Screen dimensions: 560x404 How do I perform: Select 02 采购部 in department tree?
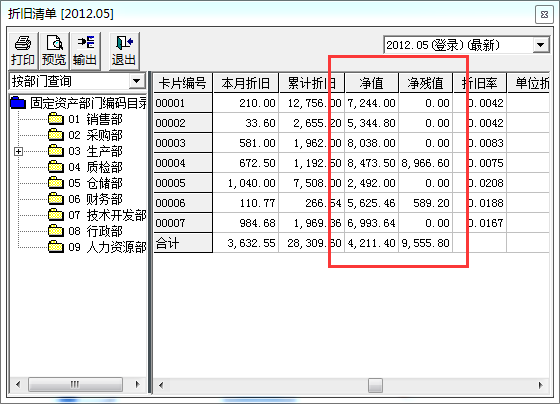[x=95, y=135]
